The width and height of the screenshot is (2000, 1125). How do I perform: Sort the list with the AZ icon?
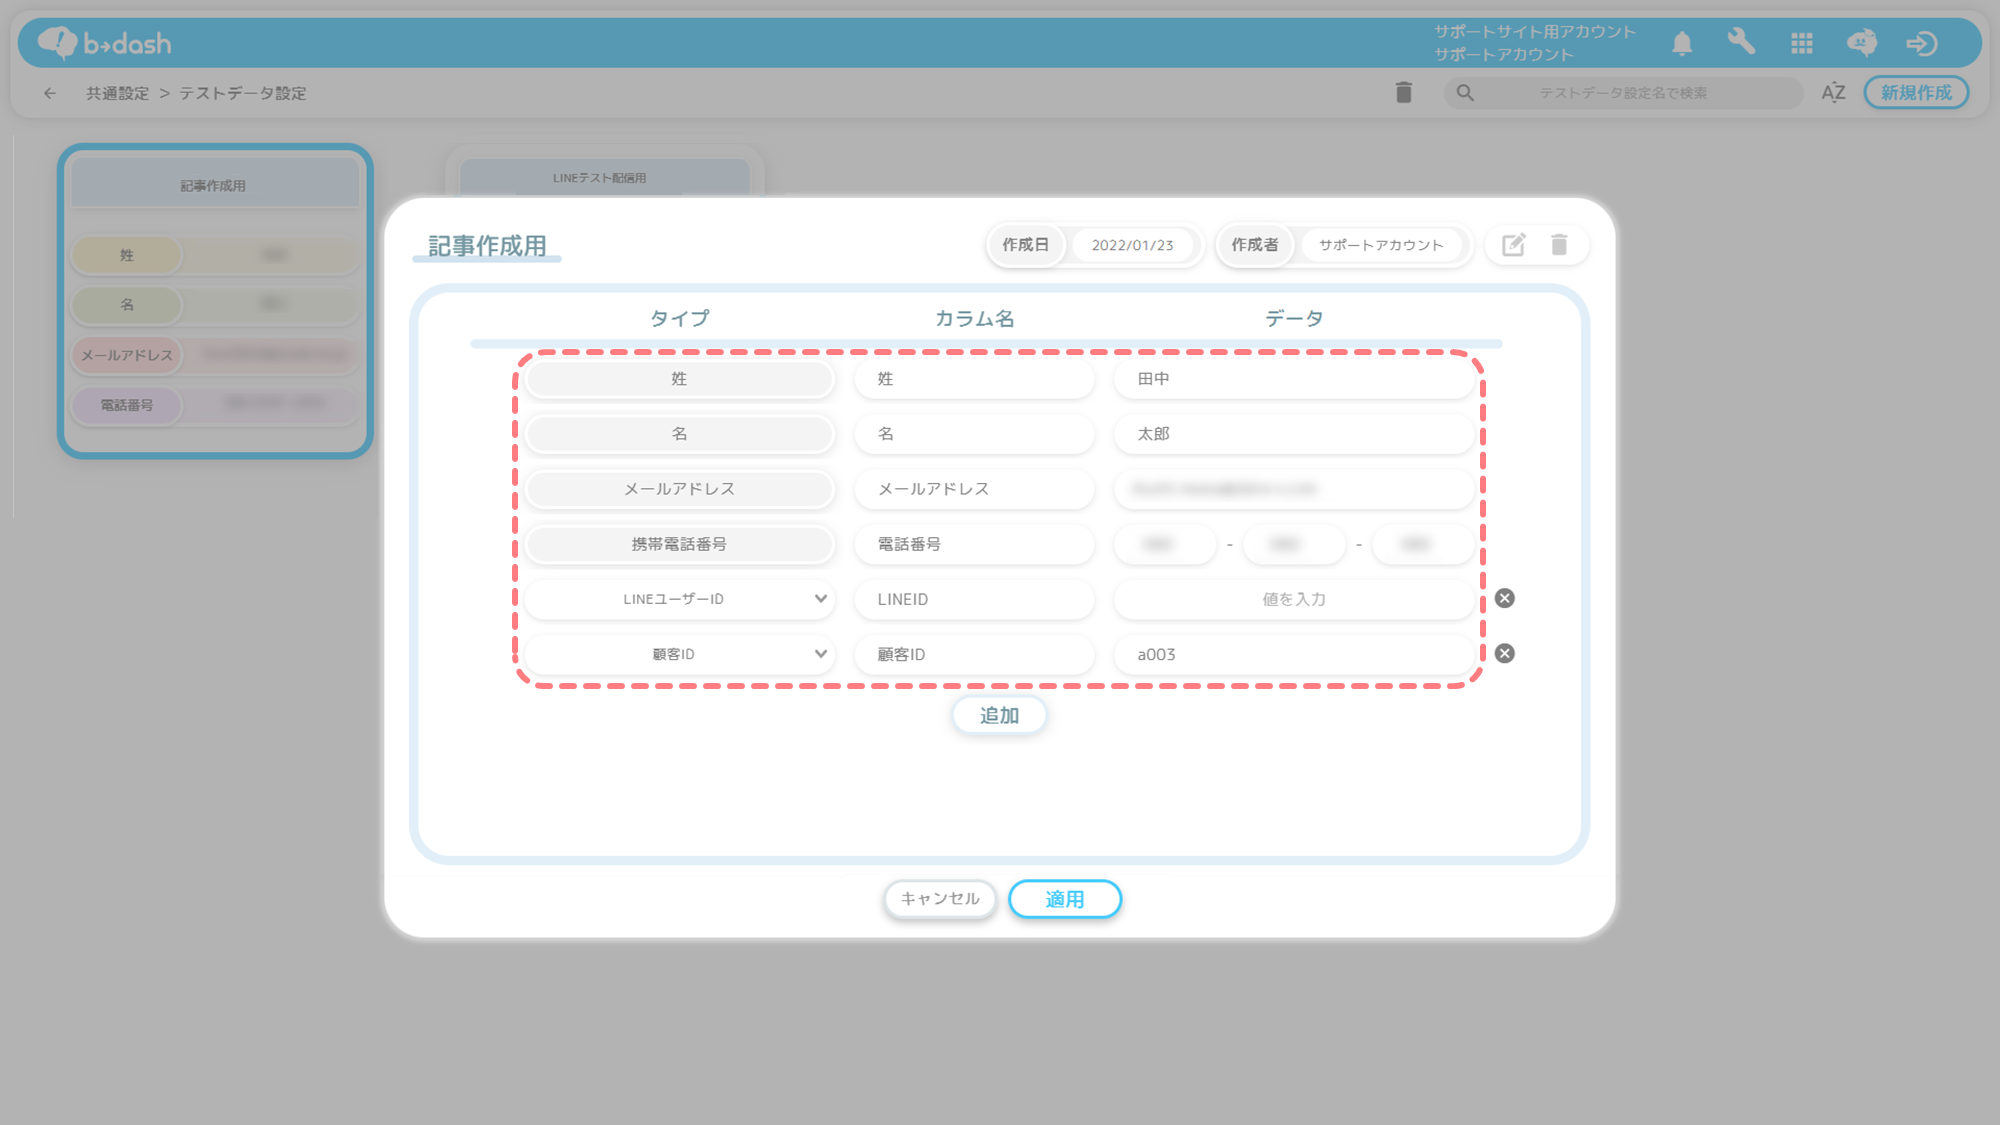(x=1833, y=93)
